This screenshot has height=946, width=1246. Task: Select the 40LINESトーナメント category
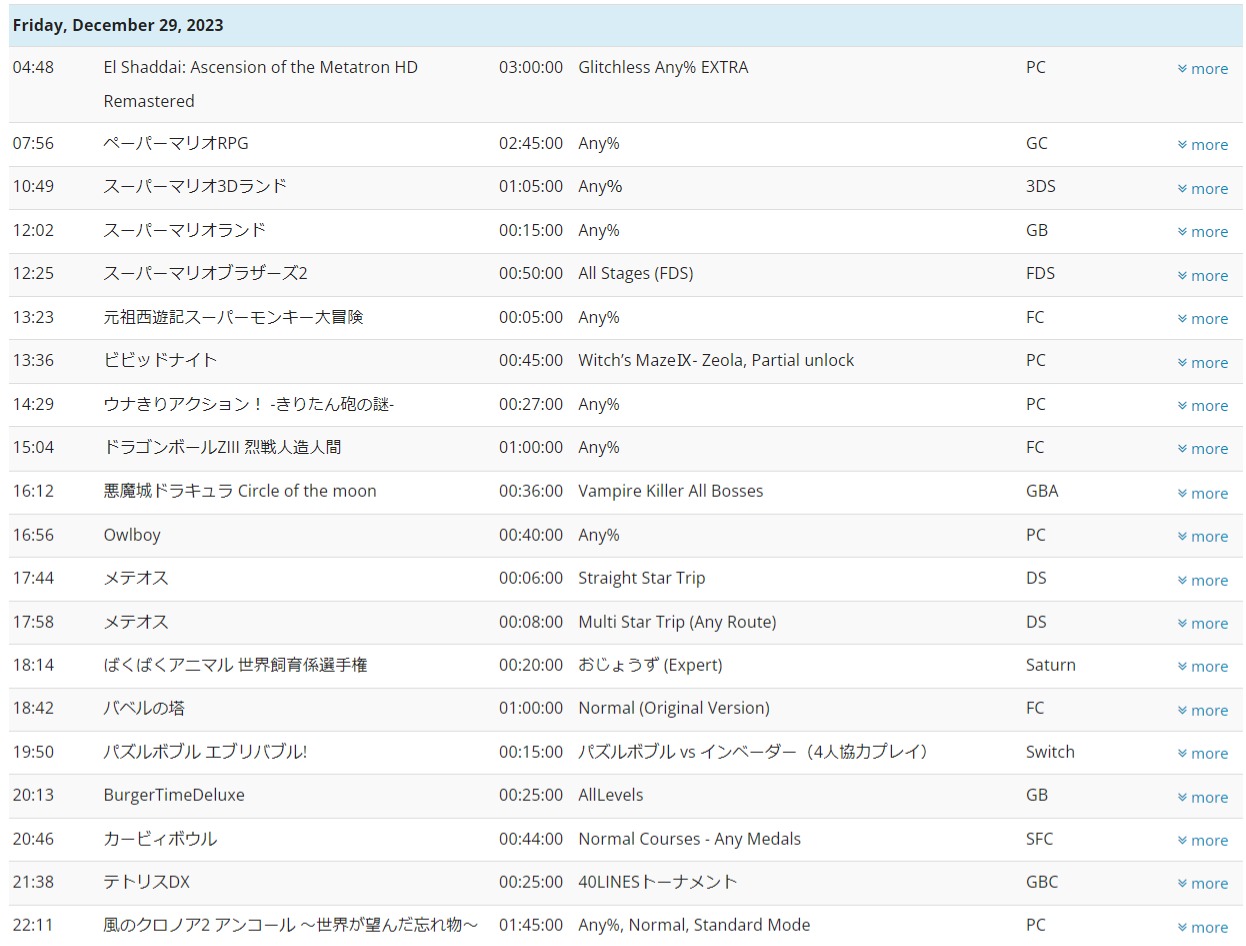coord(658,882)
